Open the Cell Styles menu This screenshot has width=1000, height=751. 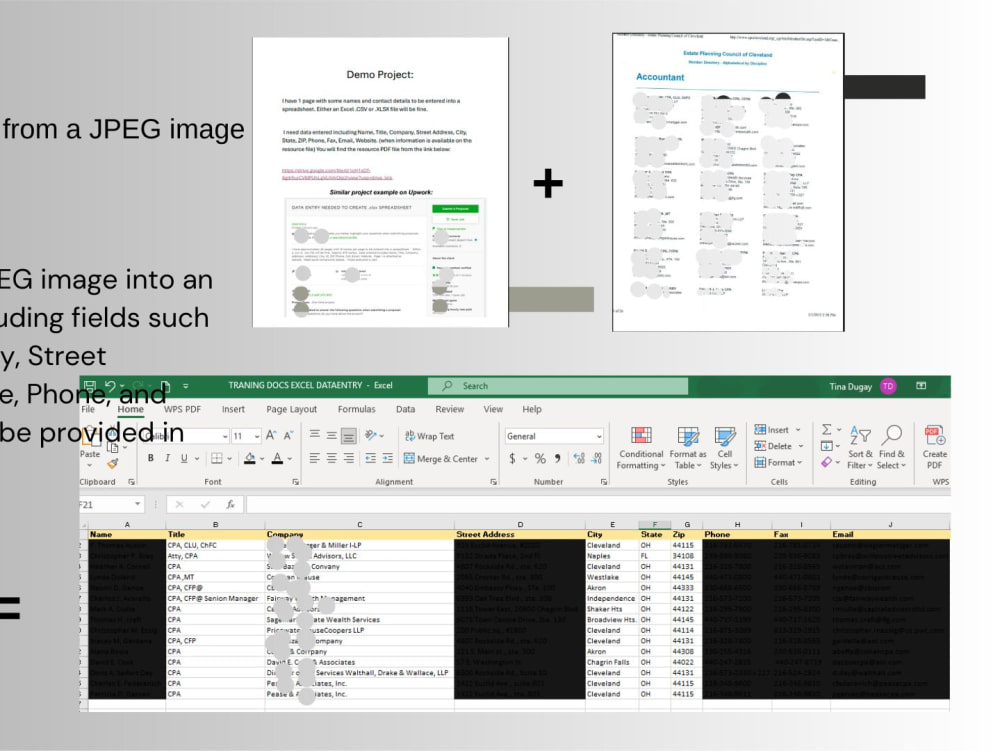coord(724,448)
